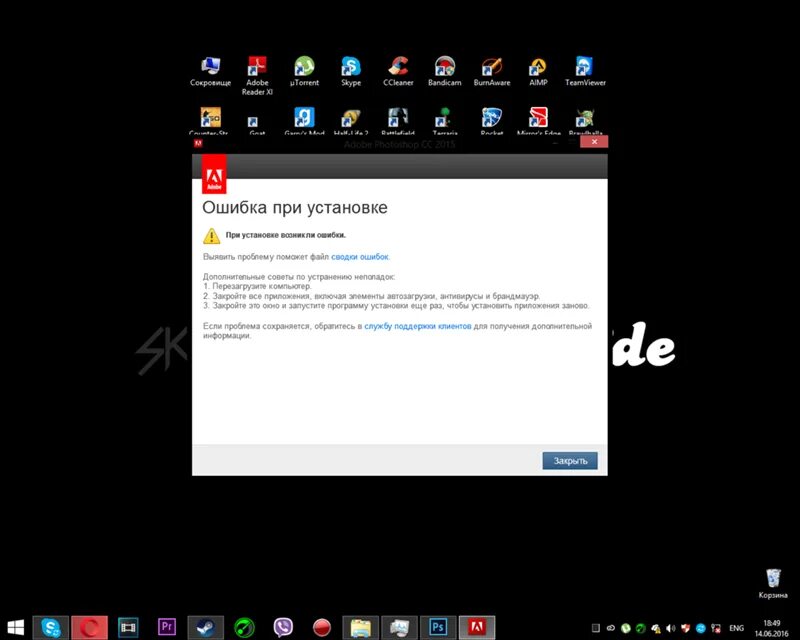
Task: Open Opera browser from the taskbar
Action: pyautogui.click(x=90, y=627)
